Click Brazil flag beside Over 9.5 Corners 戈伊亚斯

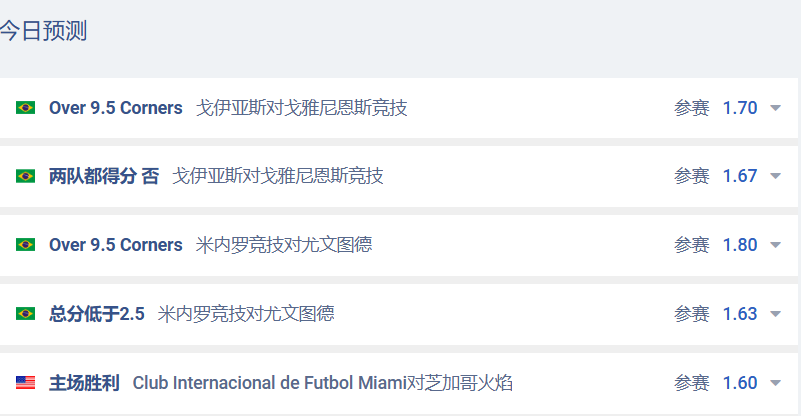point(25,108)
